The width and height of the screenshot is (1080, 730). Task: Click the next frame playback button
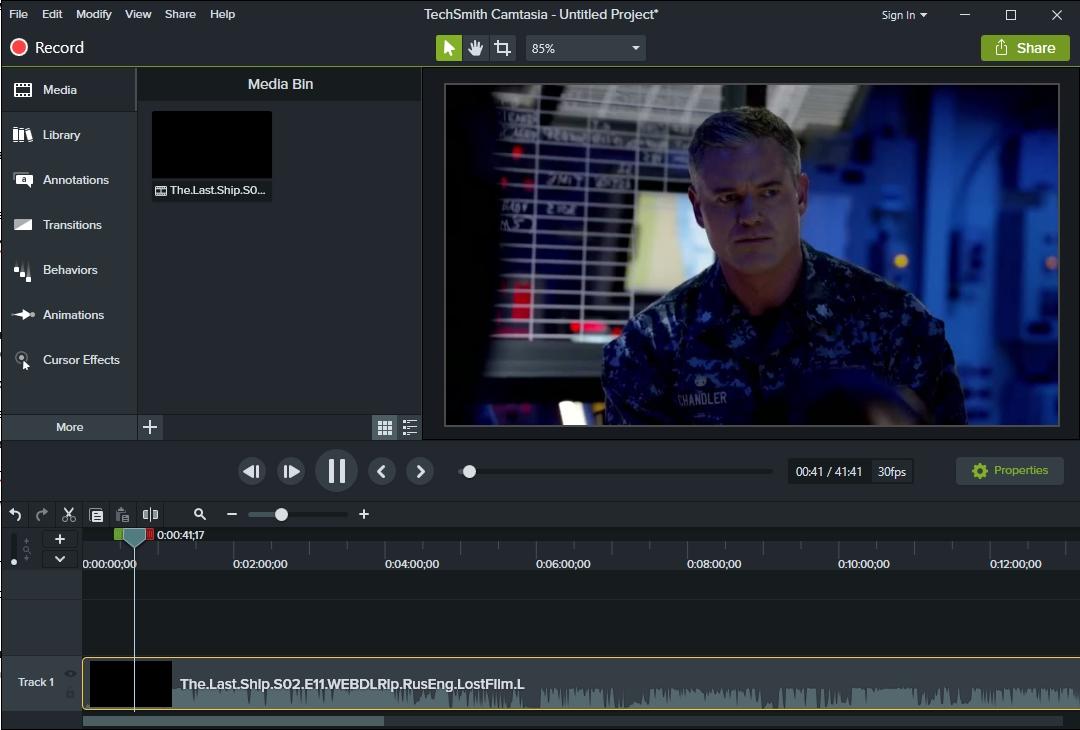click(x=291, y=472)
